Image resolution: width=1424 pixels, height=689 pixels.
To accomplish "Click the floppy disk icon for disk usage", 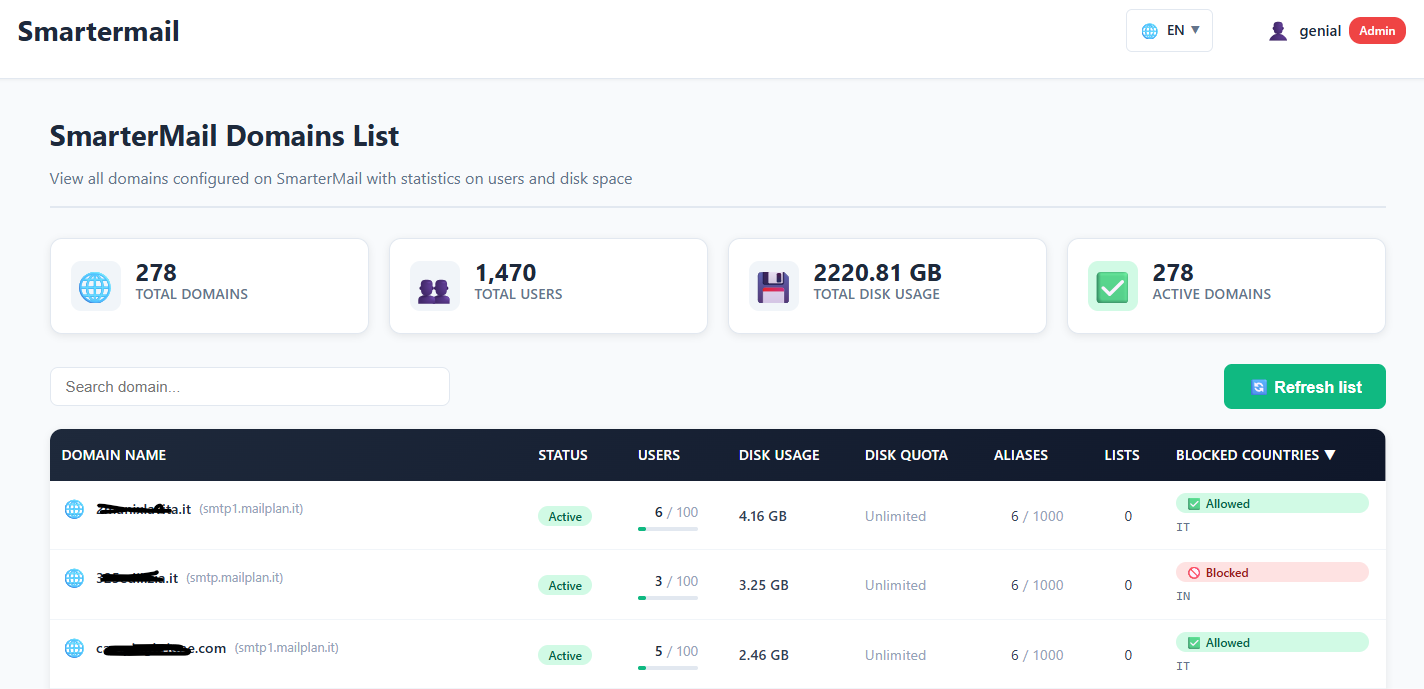I will (x=774, y=286).
